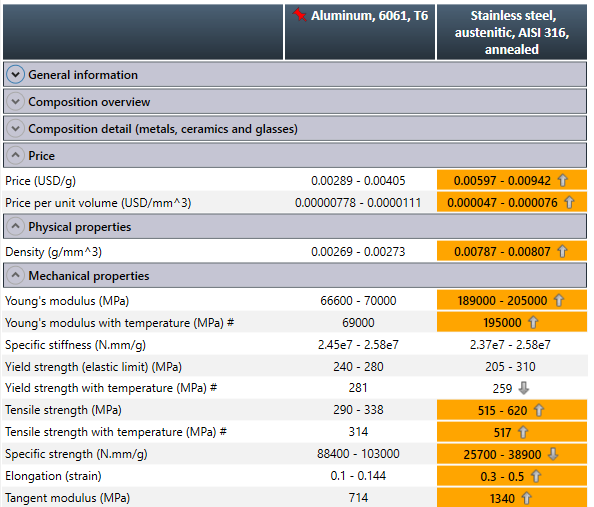This screenshot has width=594, height=507.
Task: Expand the General information section
Action: [16, 75]
